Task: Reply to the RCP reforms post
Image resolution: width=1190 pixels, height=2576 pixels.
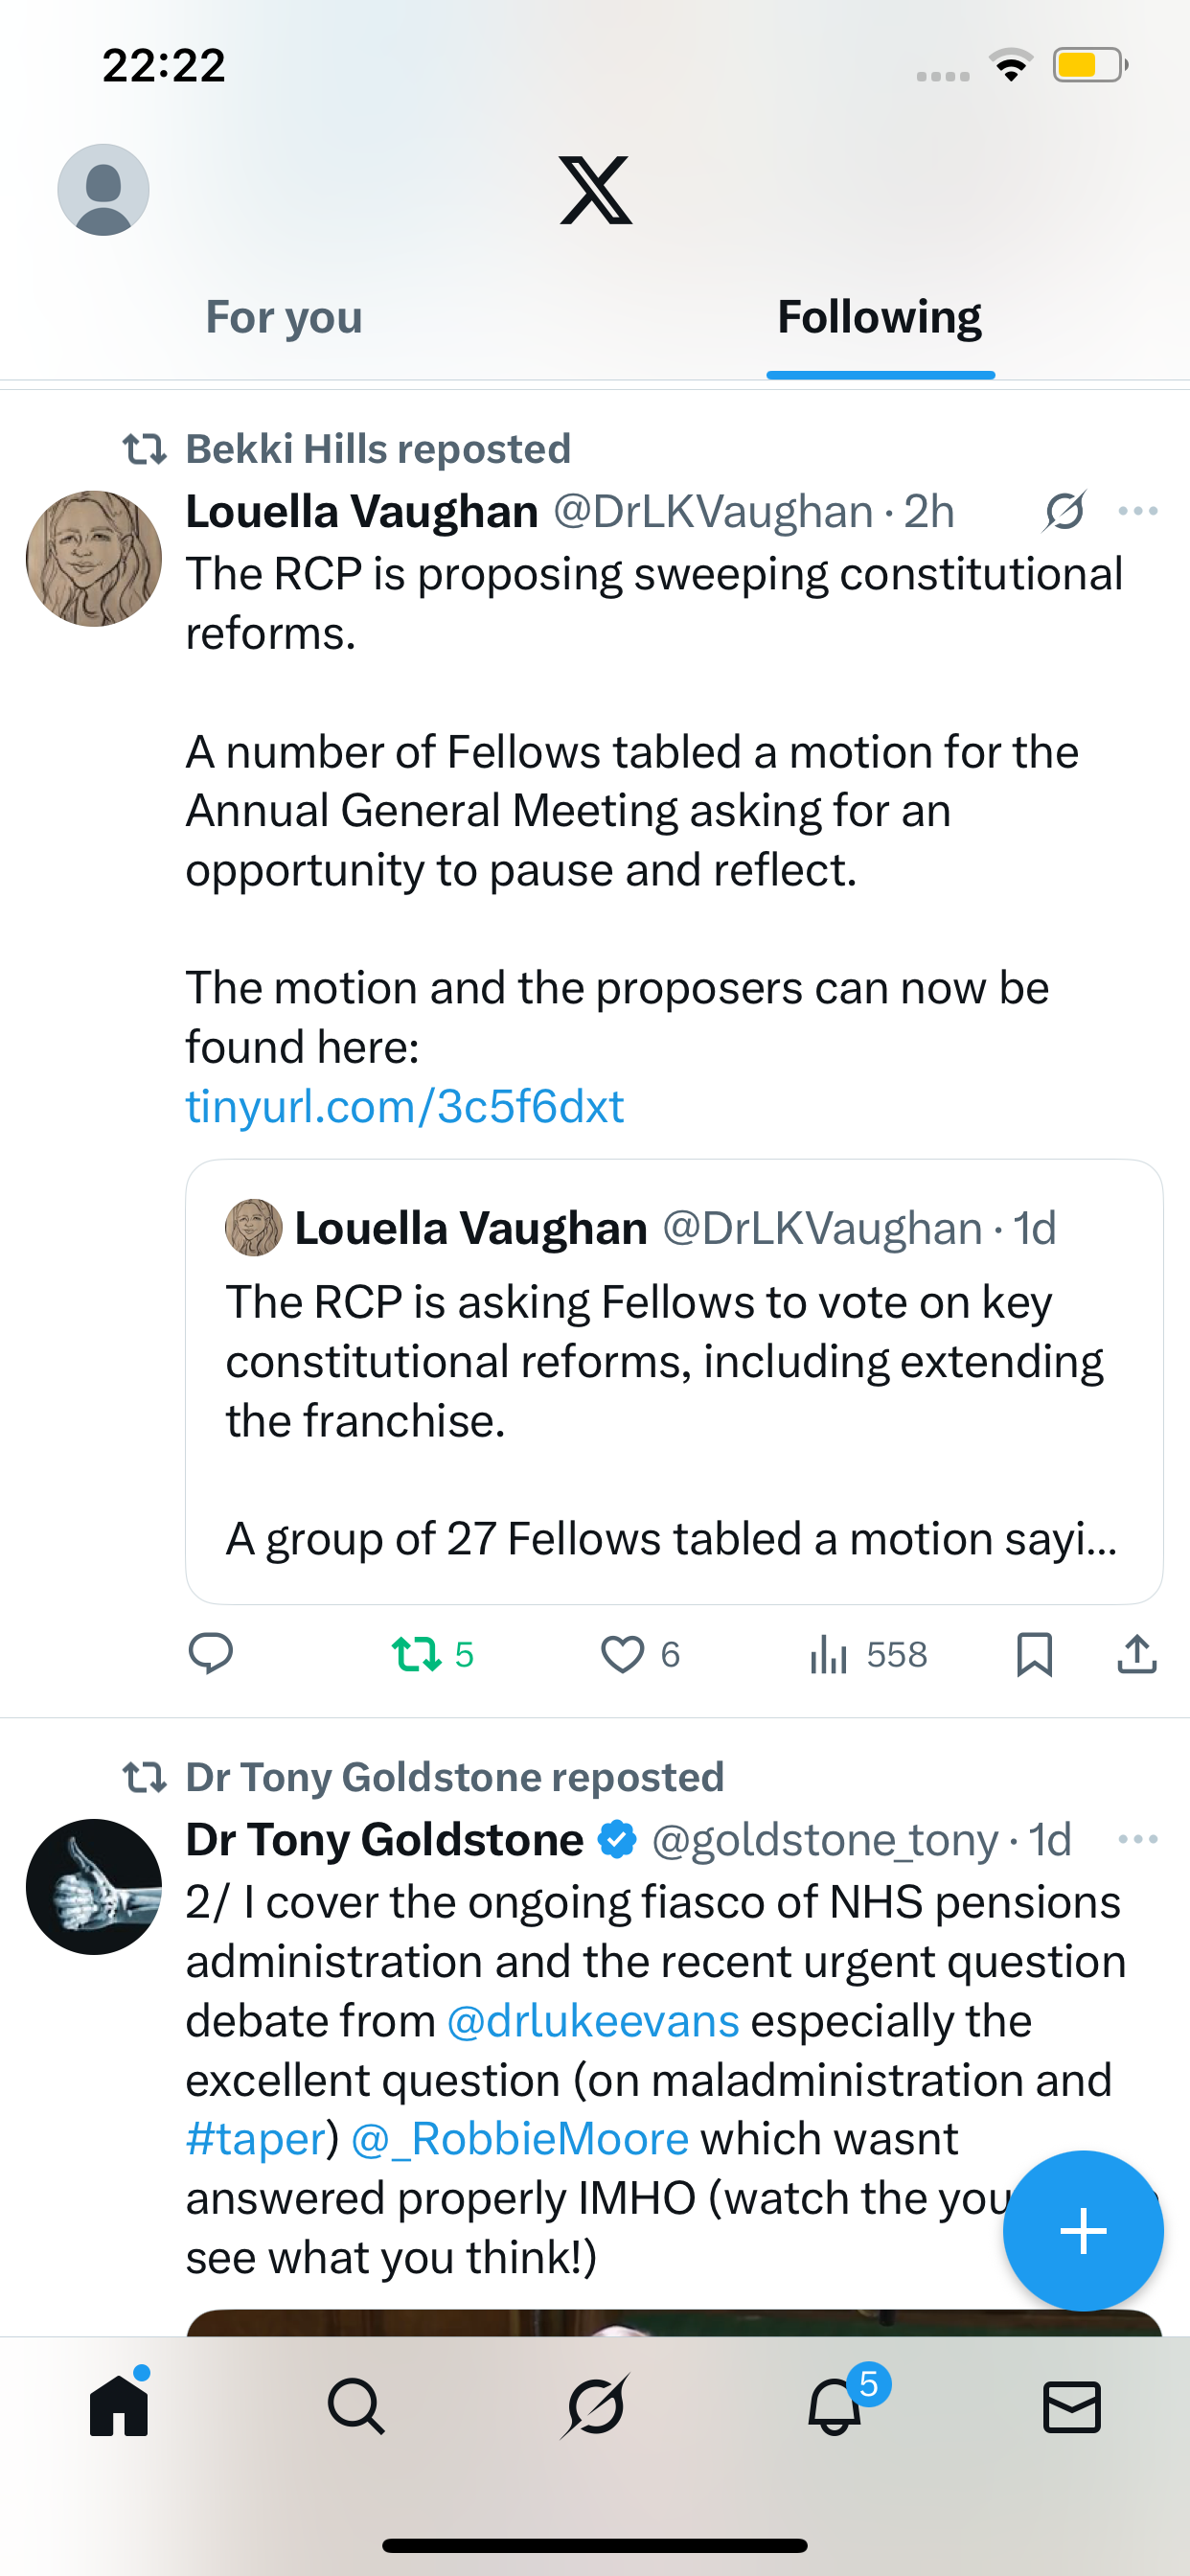Action: [211, 1654]
